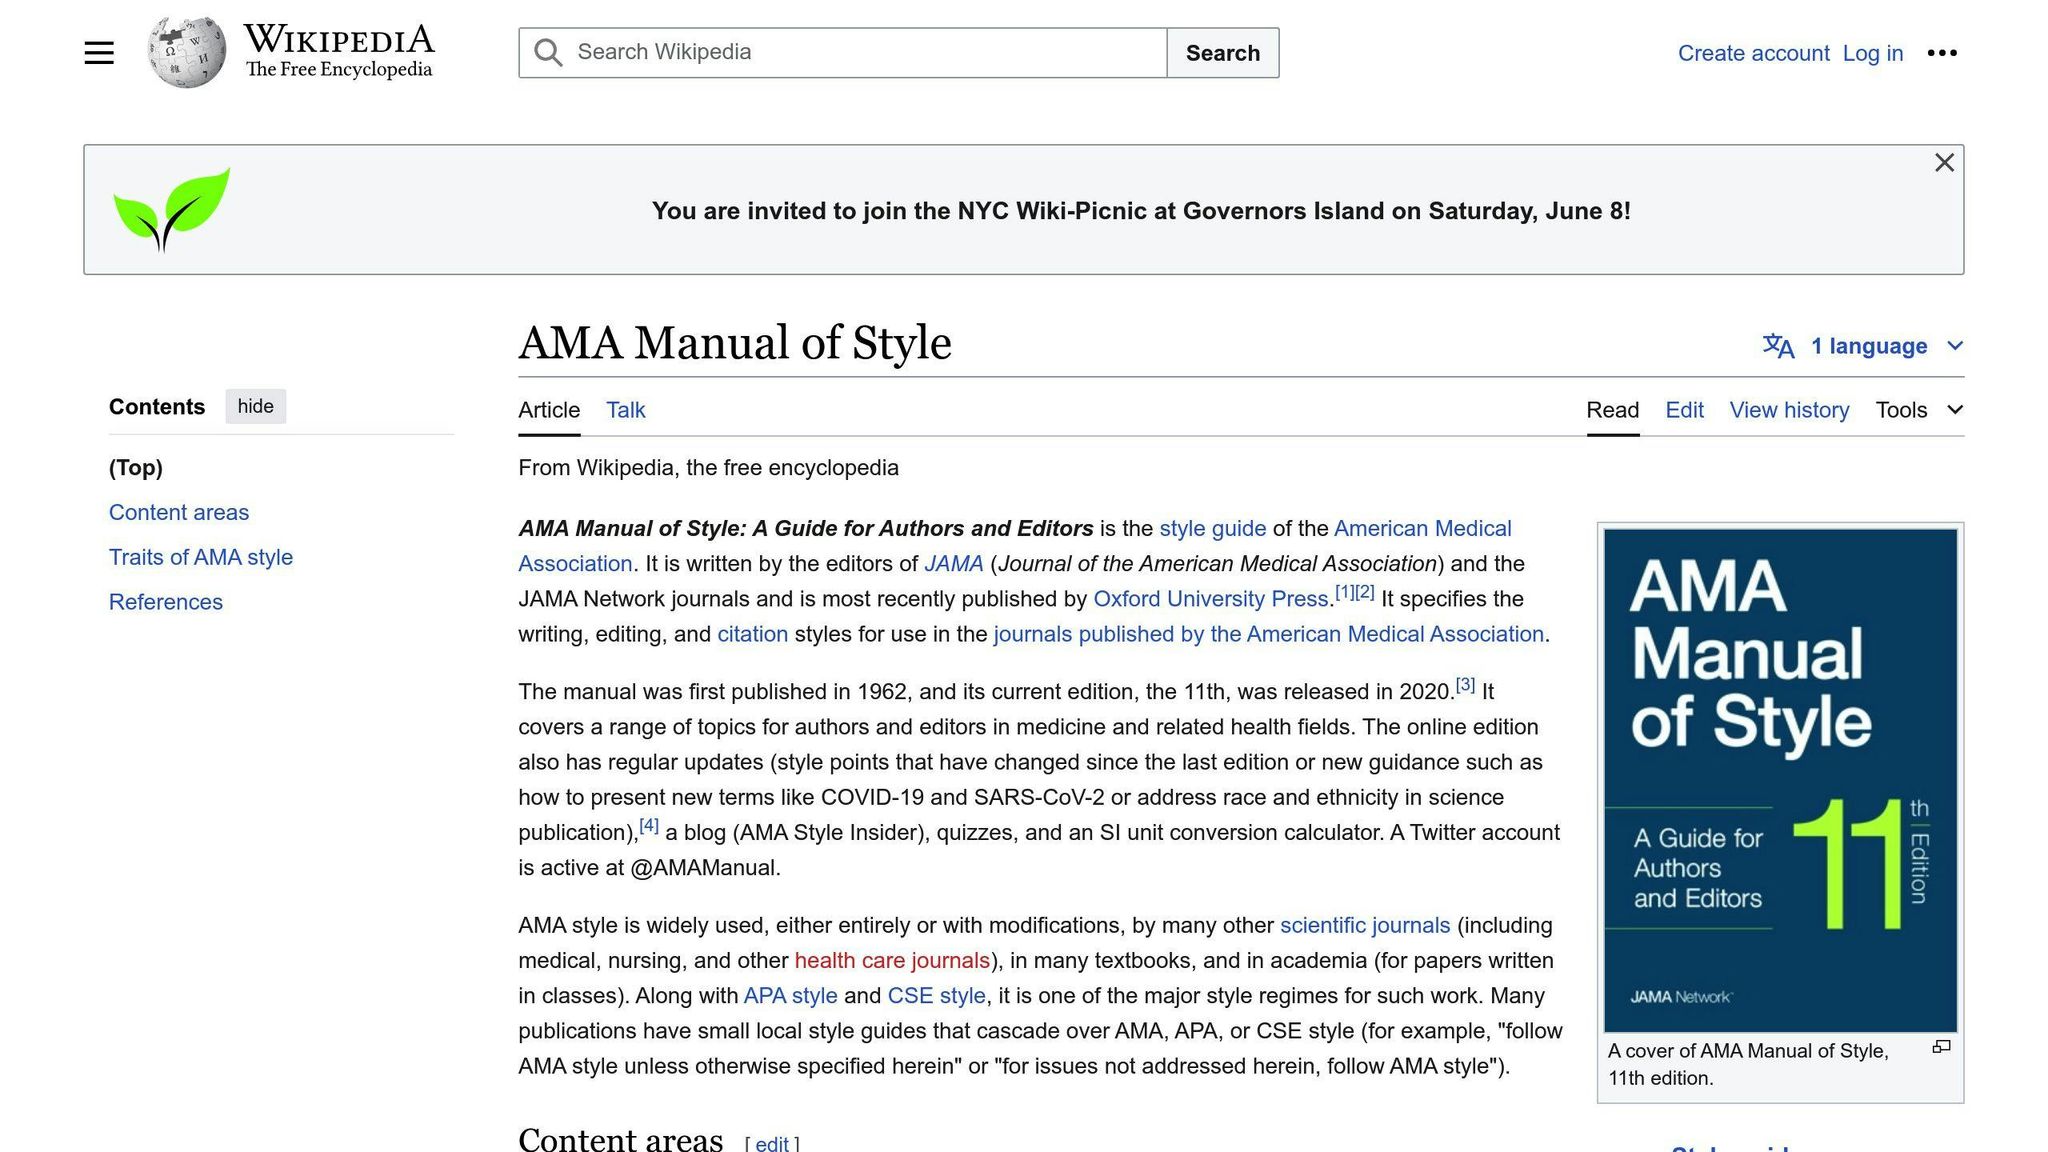This screenshot has height=1152, width=2048.
Task: Expand the Tools dropdown
Action: point(1901,410)
